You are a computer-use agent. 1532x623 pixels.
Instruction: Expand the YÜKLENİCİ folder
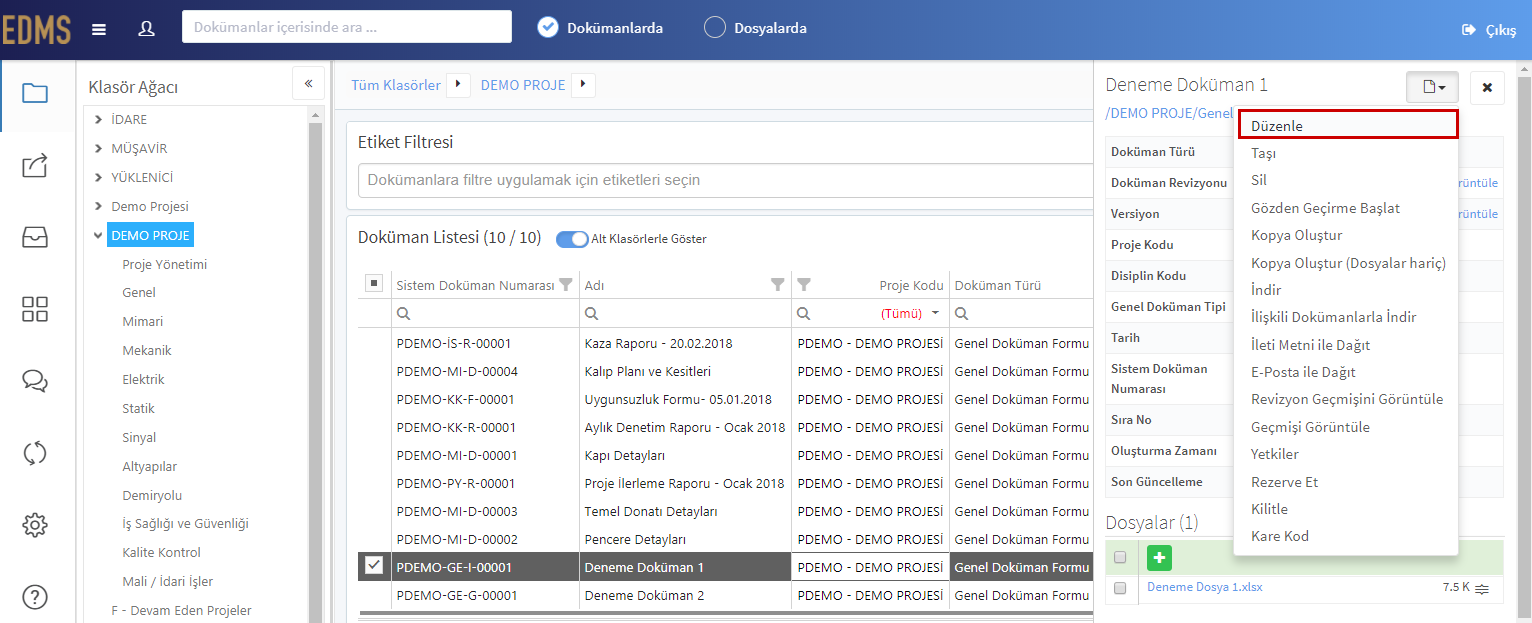(98, 178)
